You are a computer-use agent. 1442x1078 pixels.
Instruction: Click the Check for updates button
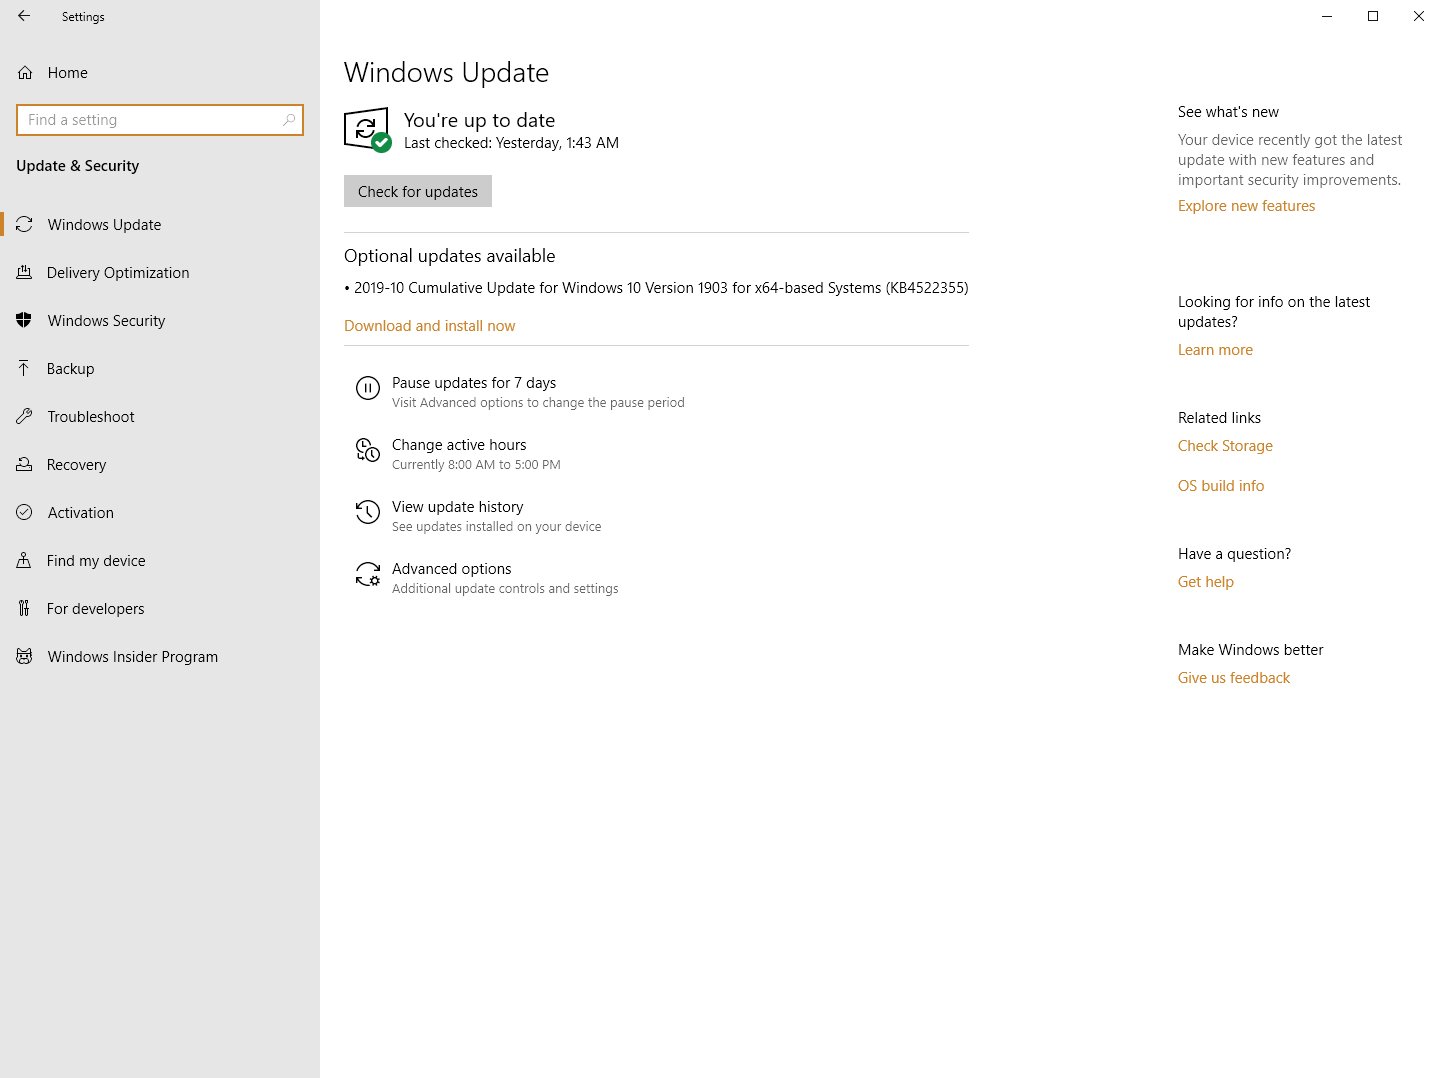pyautogui.click(x=418, y=191)
